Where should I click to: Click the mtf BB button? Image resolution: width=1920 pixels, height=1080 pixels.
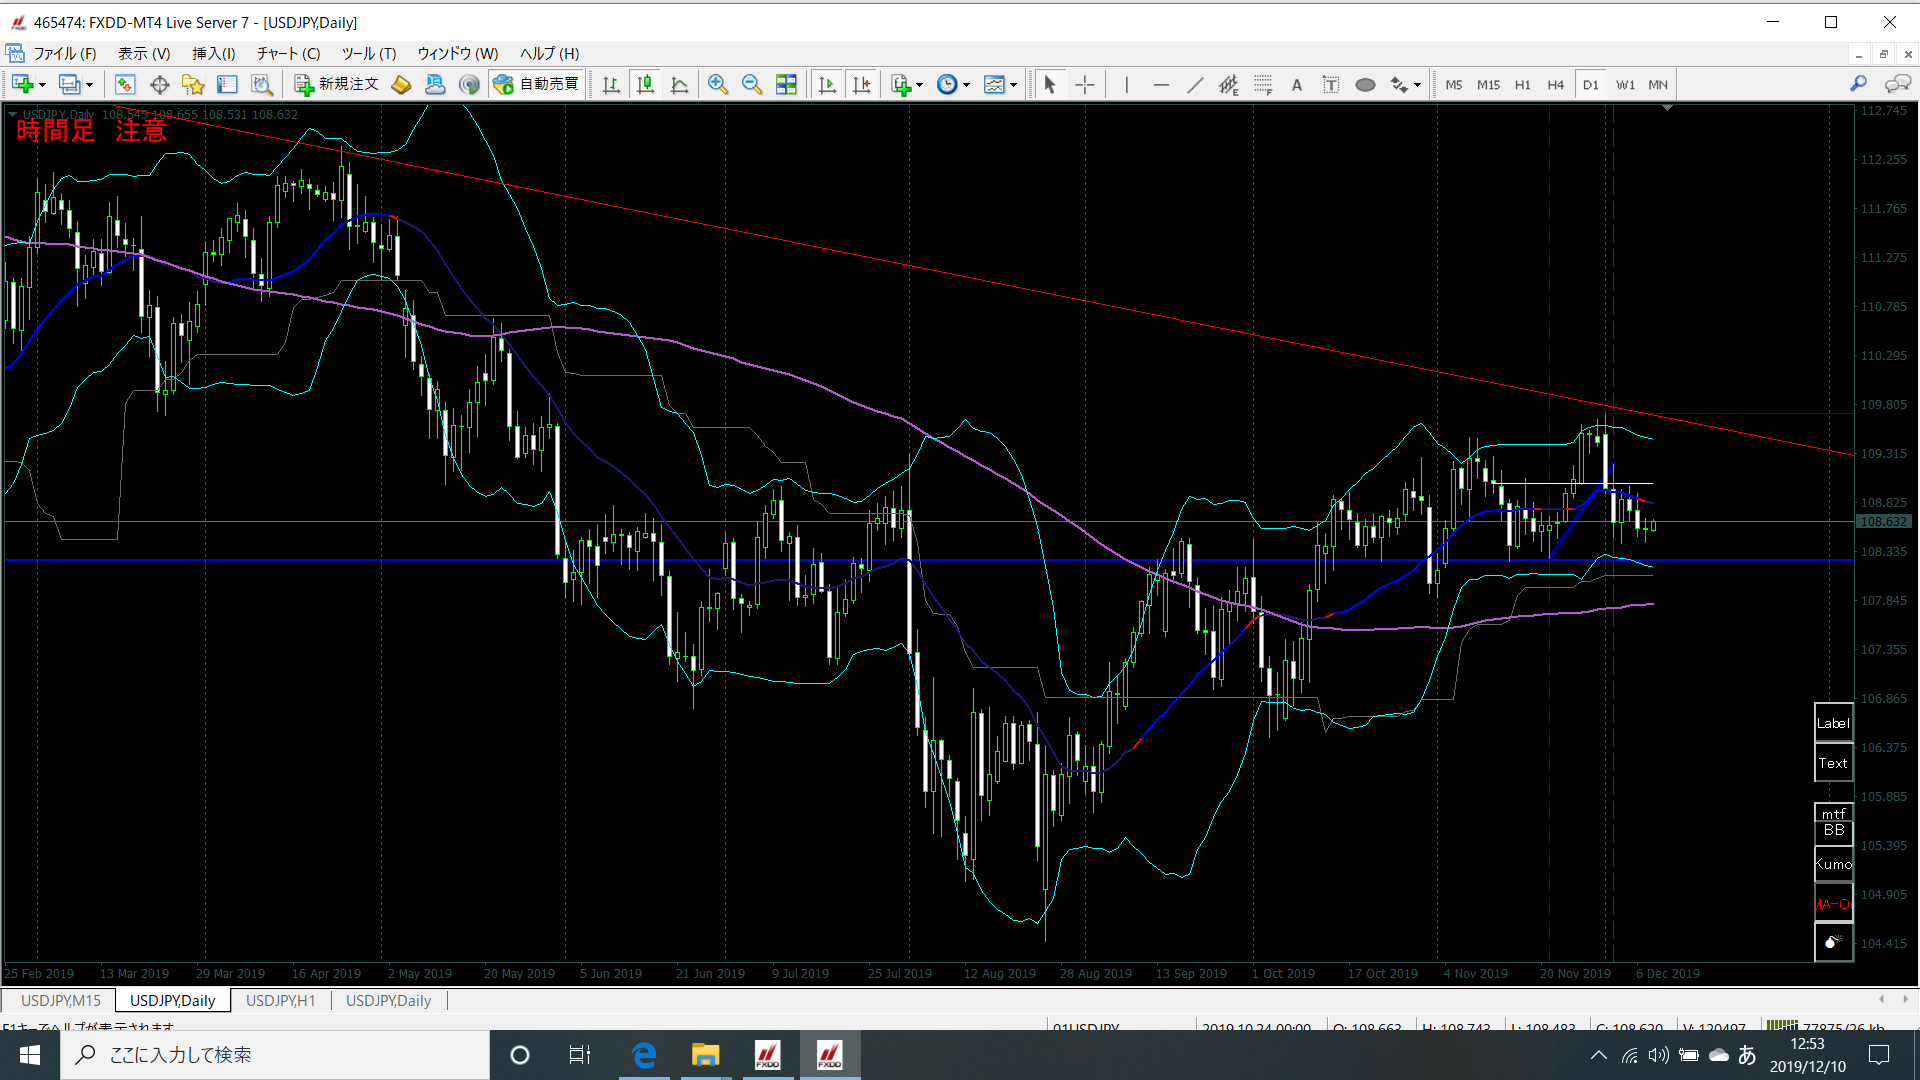pos(1833,823)
